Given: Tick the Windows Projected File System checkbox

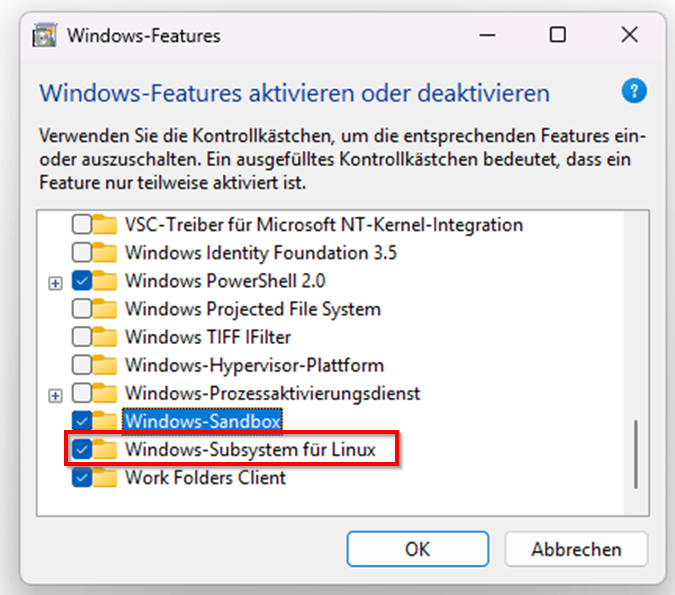Looking at the screenshot, I should pos(81,309).
